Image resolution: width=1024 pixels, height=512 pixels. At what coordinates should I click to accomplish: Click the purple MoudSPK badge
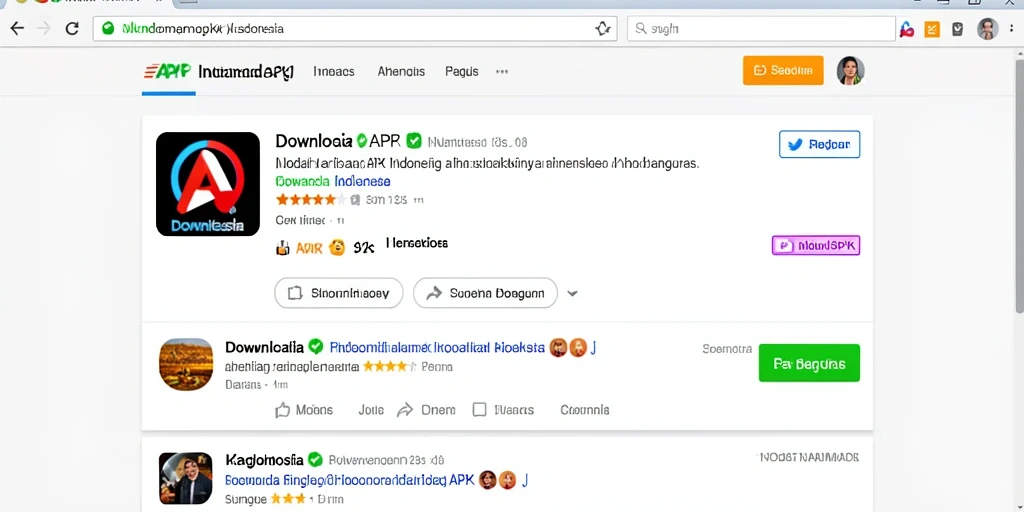tap(816, 246)
